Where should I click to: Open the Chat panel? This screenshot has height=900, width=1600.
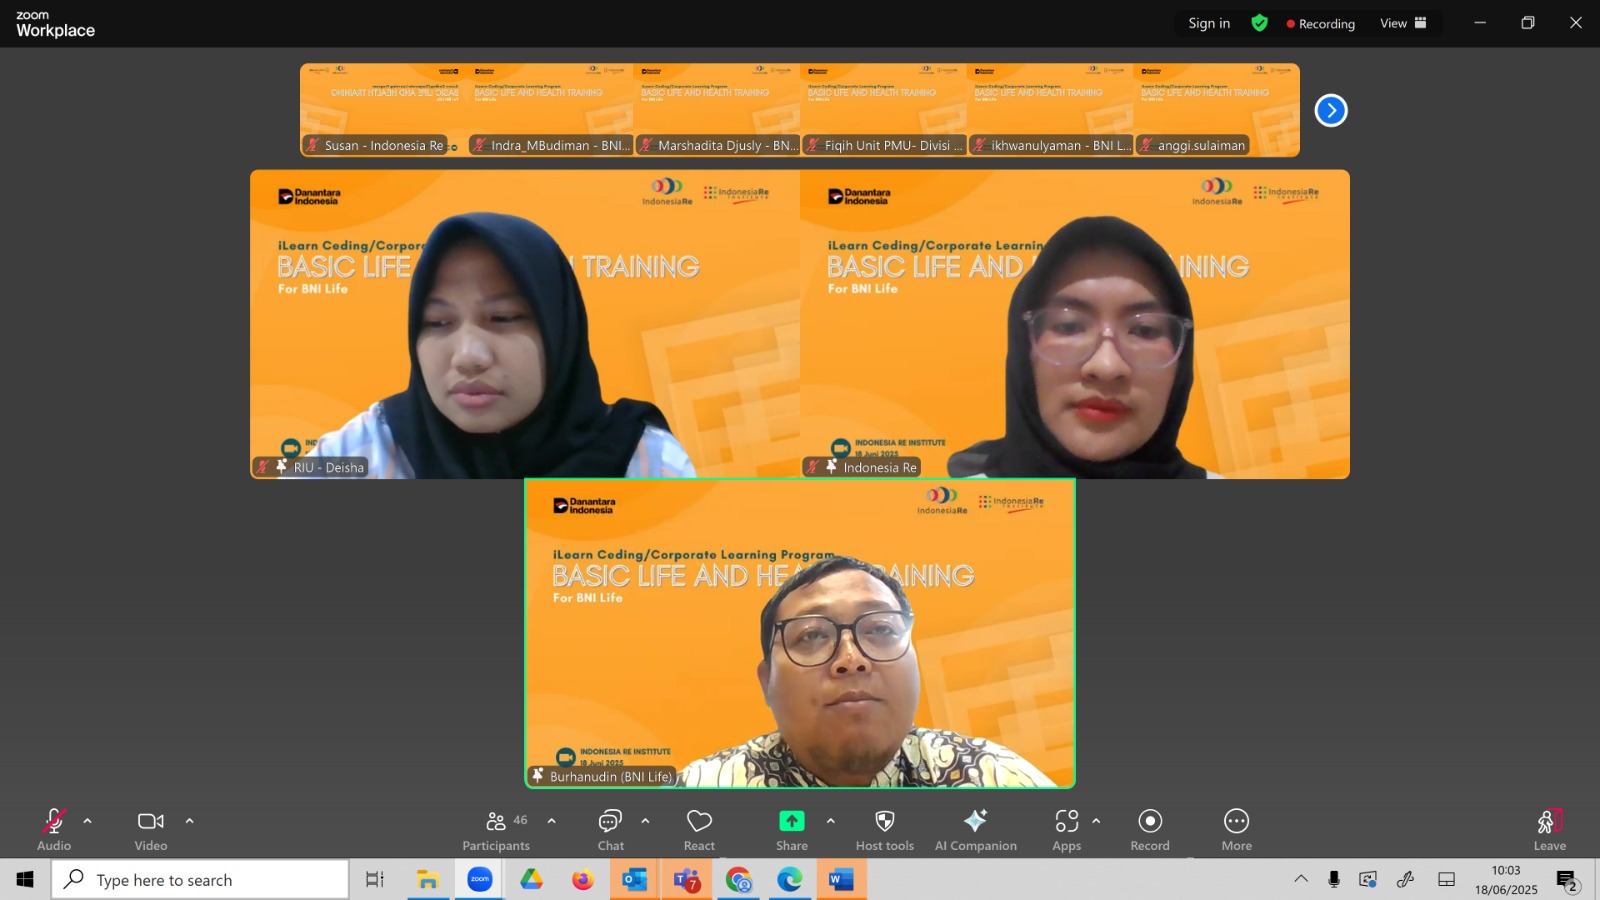pos(611,830)
